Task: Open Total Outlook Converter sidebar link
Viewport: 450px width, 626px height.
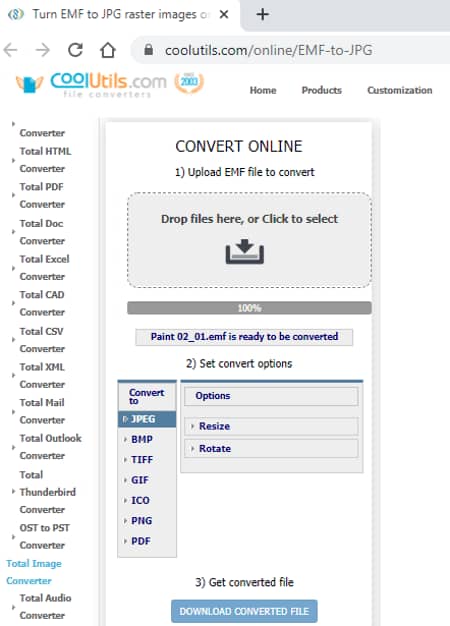Action: pyautogui.click(x=50, y=447)
